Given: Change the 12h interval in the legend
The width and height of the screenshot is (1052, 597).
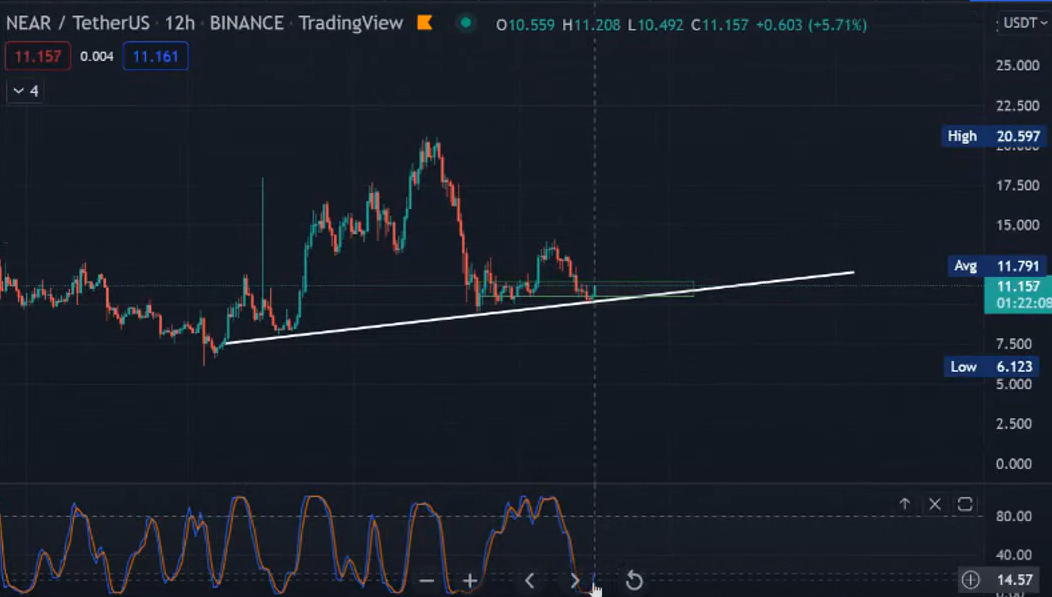Looking at the screenshot, I should pyautogui.click(x=180, y=22).
